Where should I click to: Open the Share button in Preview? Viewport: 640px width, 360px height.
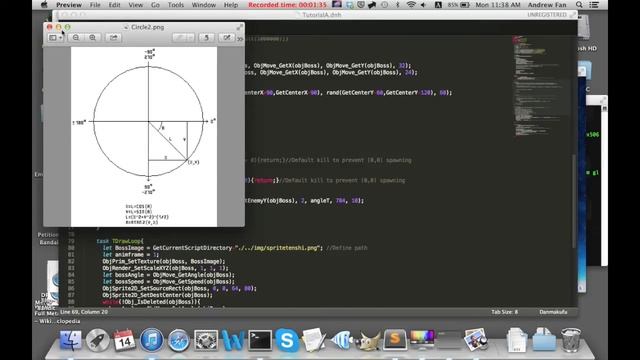(x=113, y=38)
